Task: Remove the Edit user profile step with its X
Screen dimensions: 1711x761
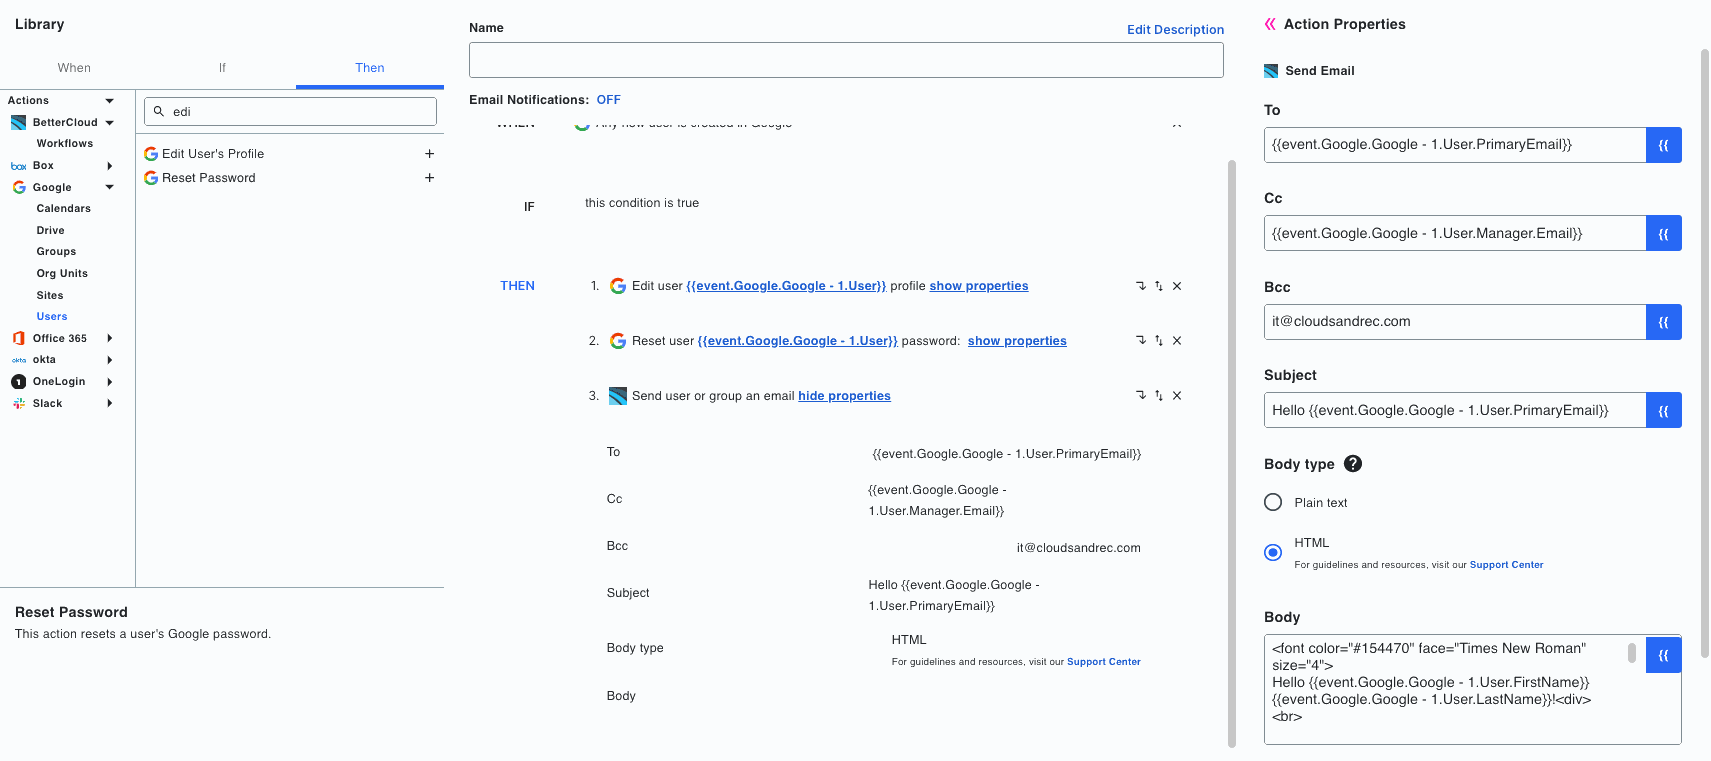Action: point(1177,286)
